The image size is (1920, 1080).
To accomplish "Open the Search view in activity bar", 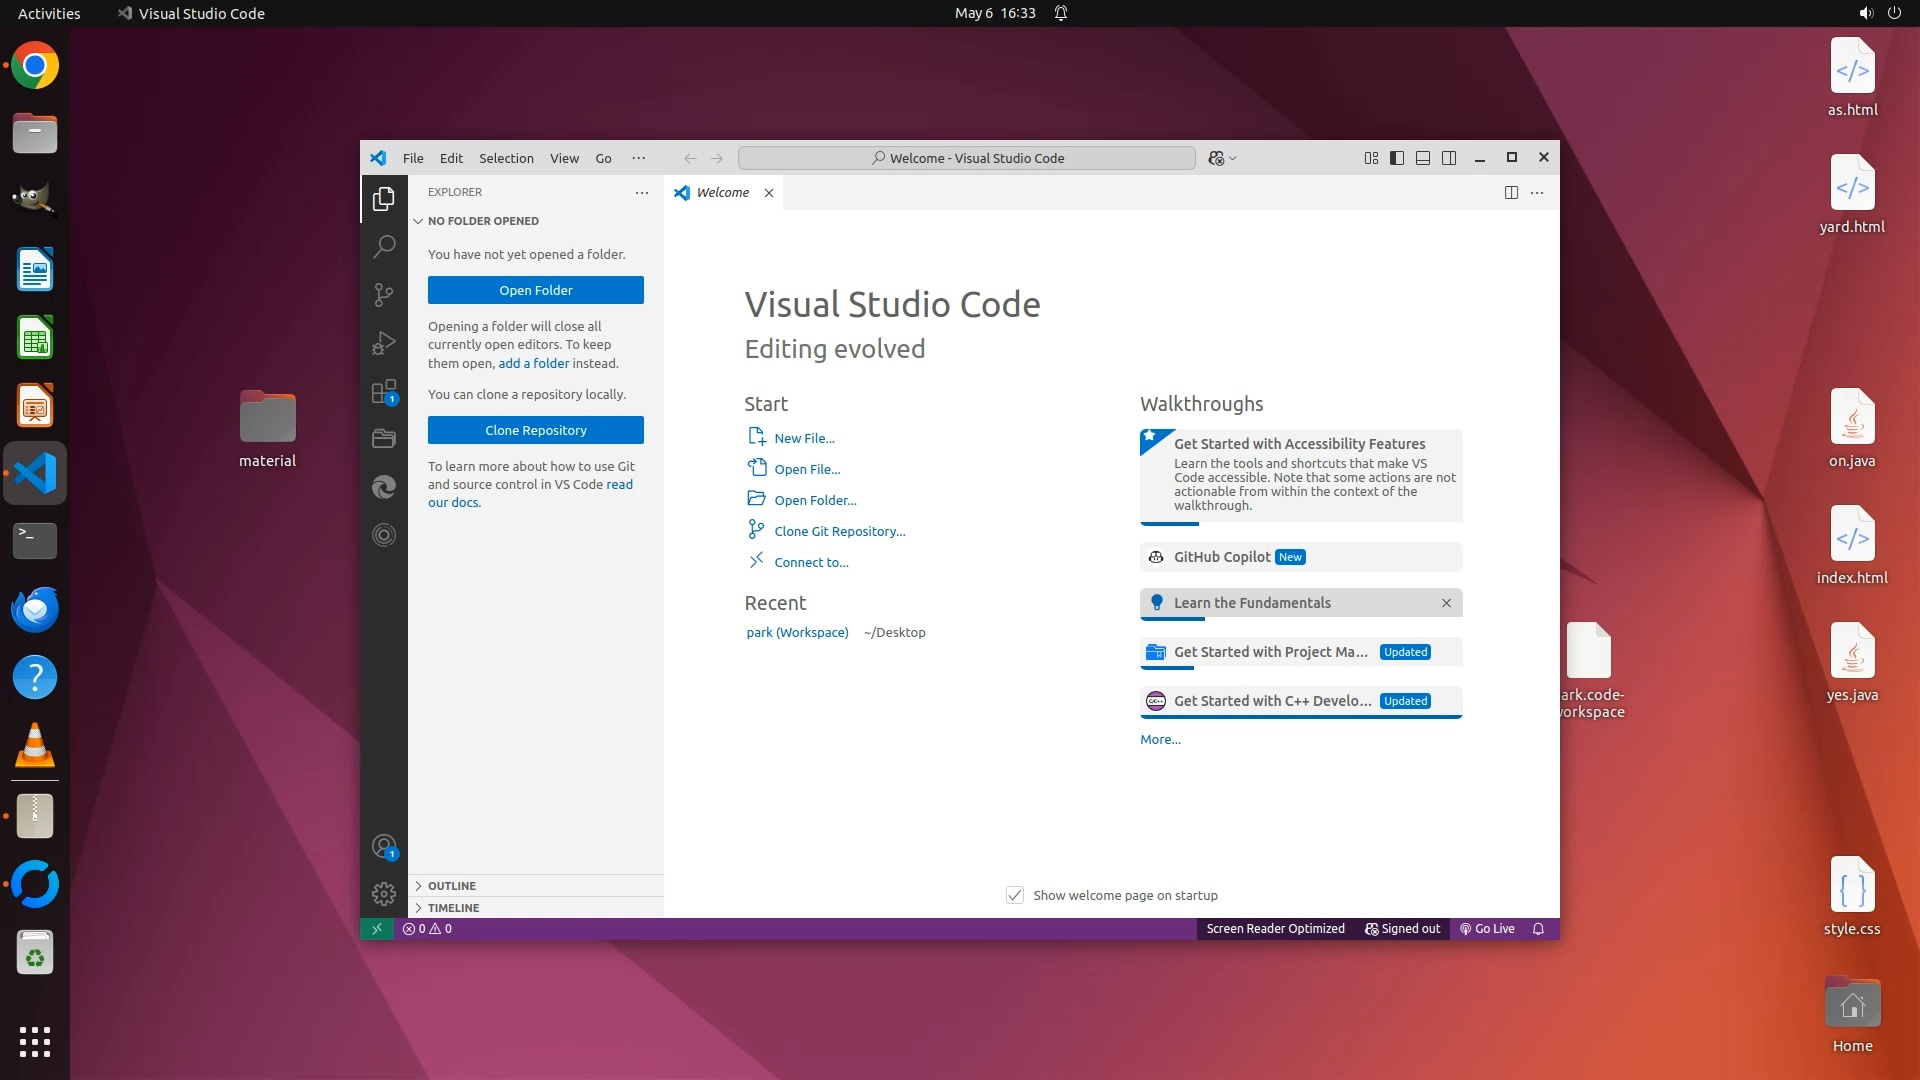I will click(x=384, y=246).
